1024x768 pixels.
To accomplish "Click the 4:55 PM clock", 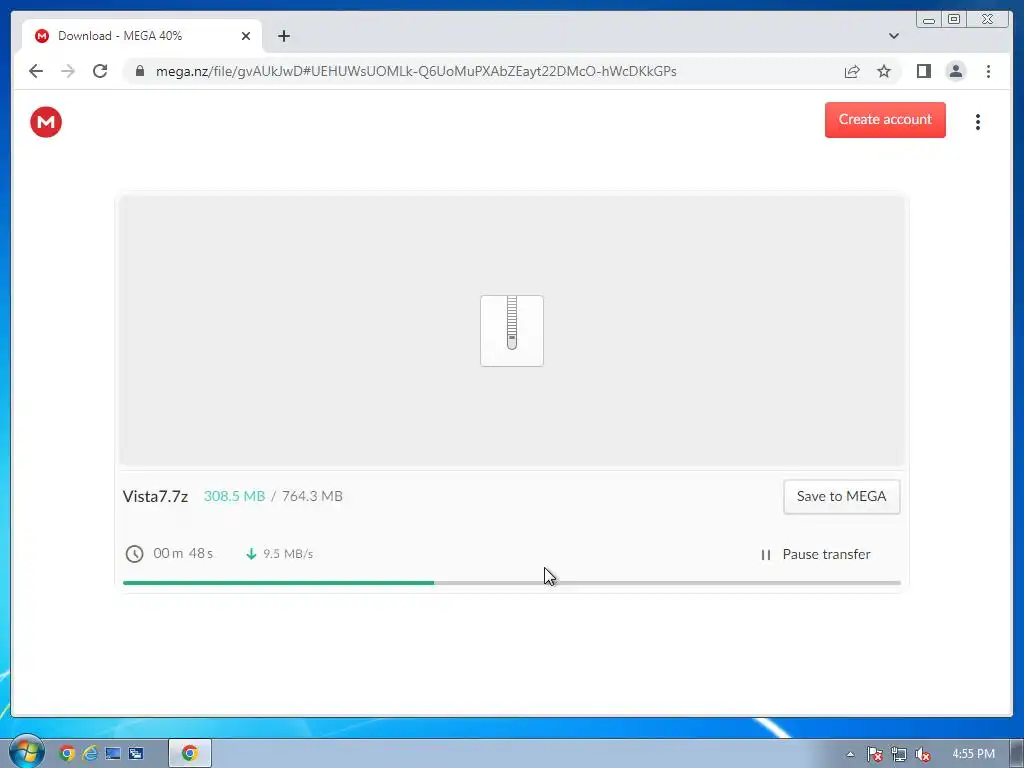I will click(x=973, y=754).
